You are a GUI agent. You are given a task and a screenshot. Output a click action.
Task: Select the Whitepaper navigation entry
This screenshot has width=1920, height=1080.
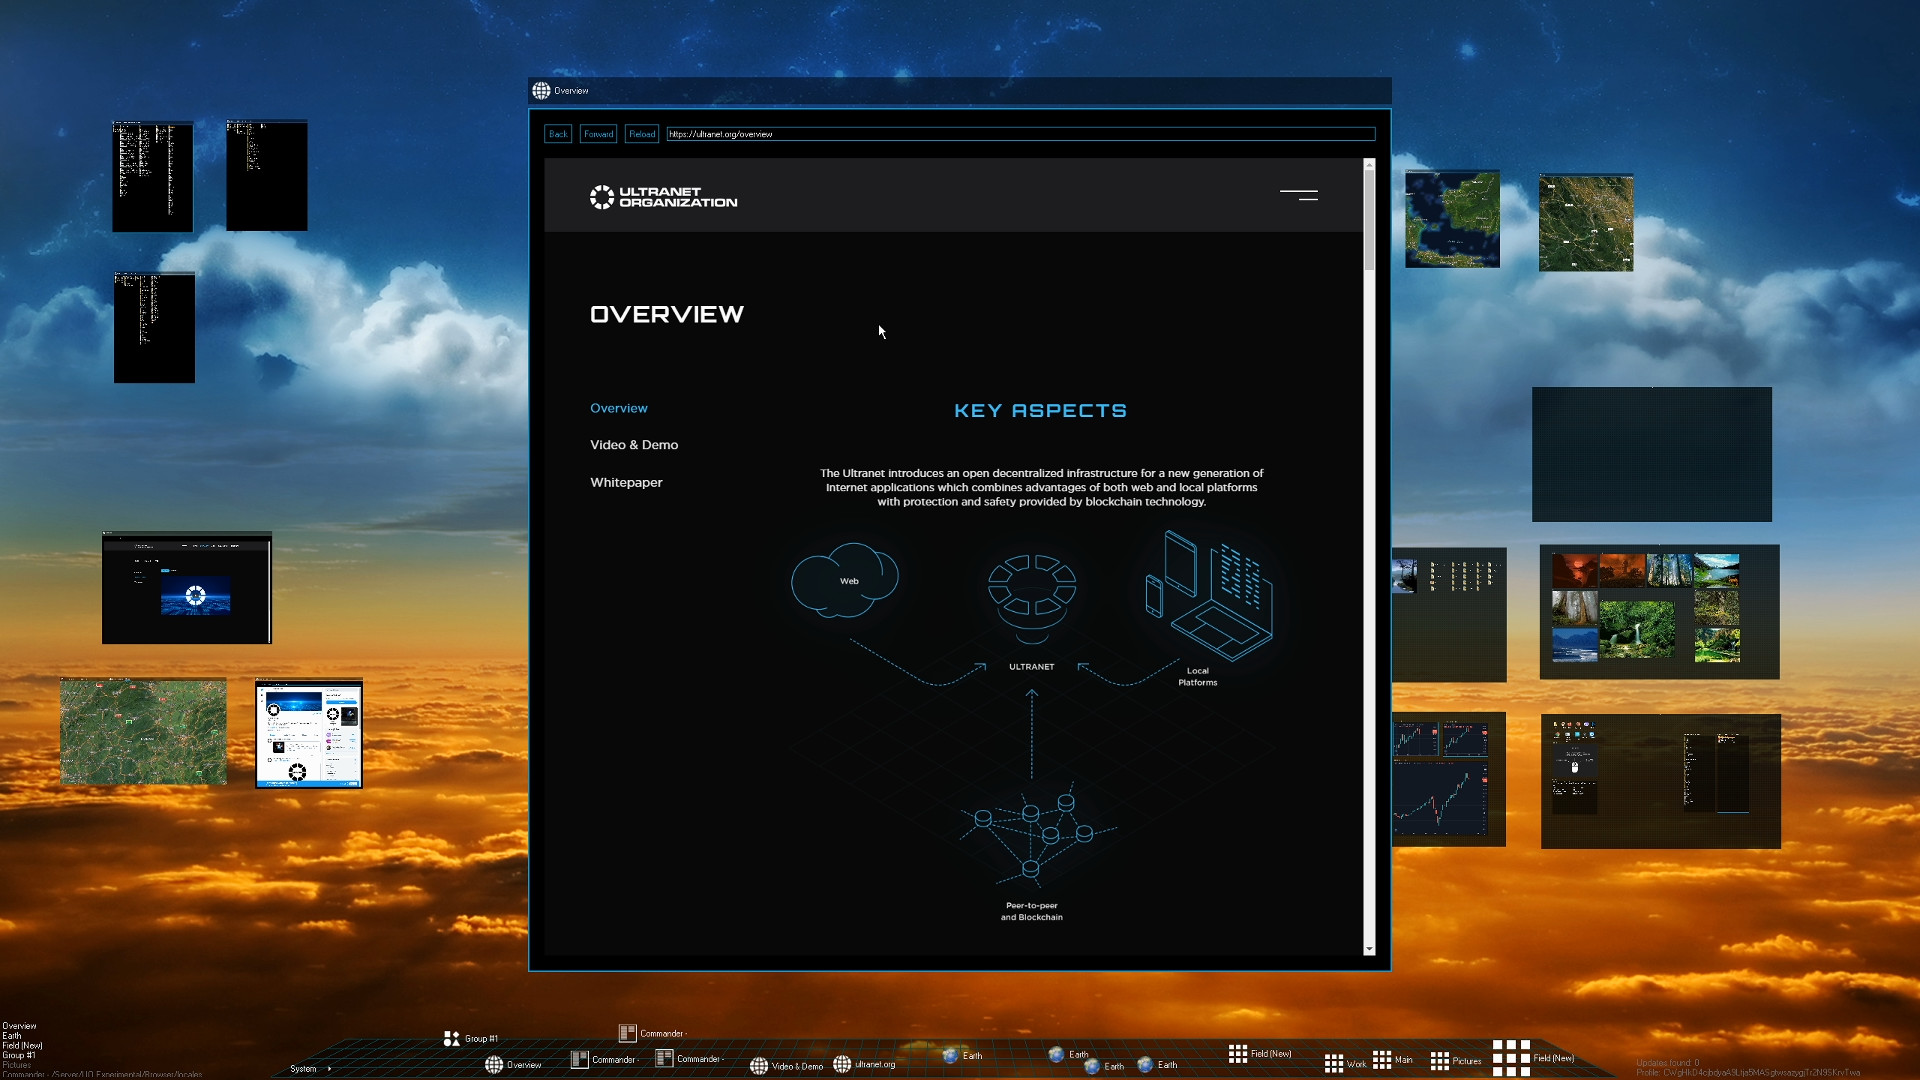coord(625,482)
